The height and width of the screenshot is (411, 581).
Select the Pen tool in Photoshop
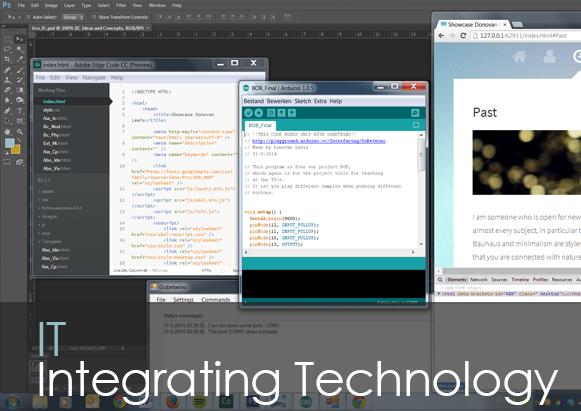7,110
